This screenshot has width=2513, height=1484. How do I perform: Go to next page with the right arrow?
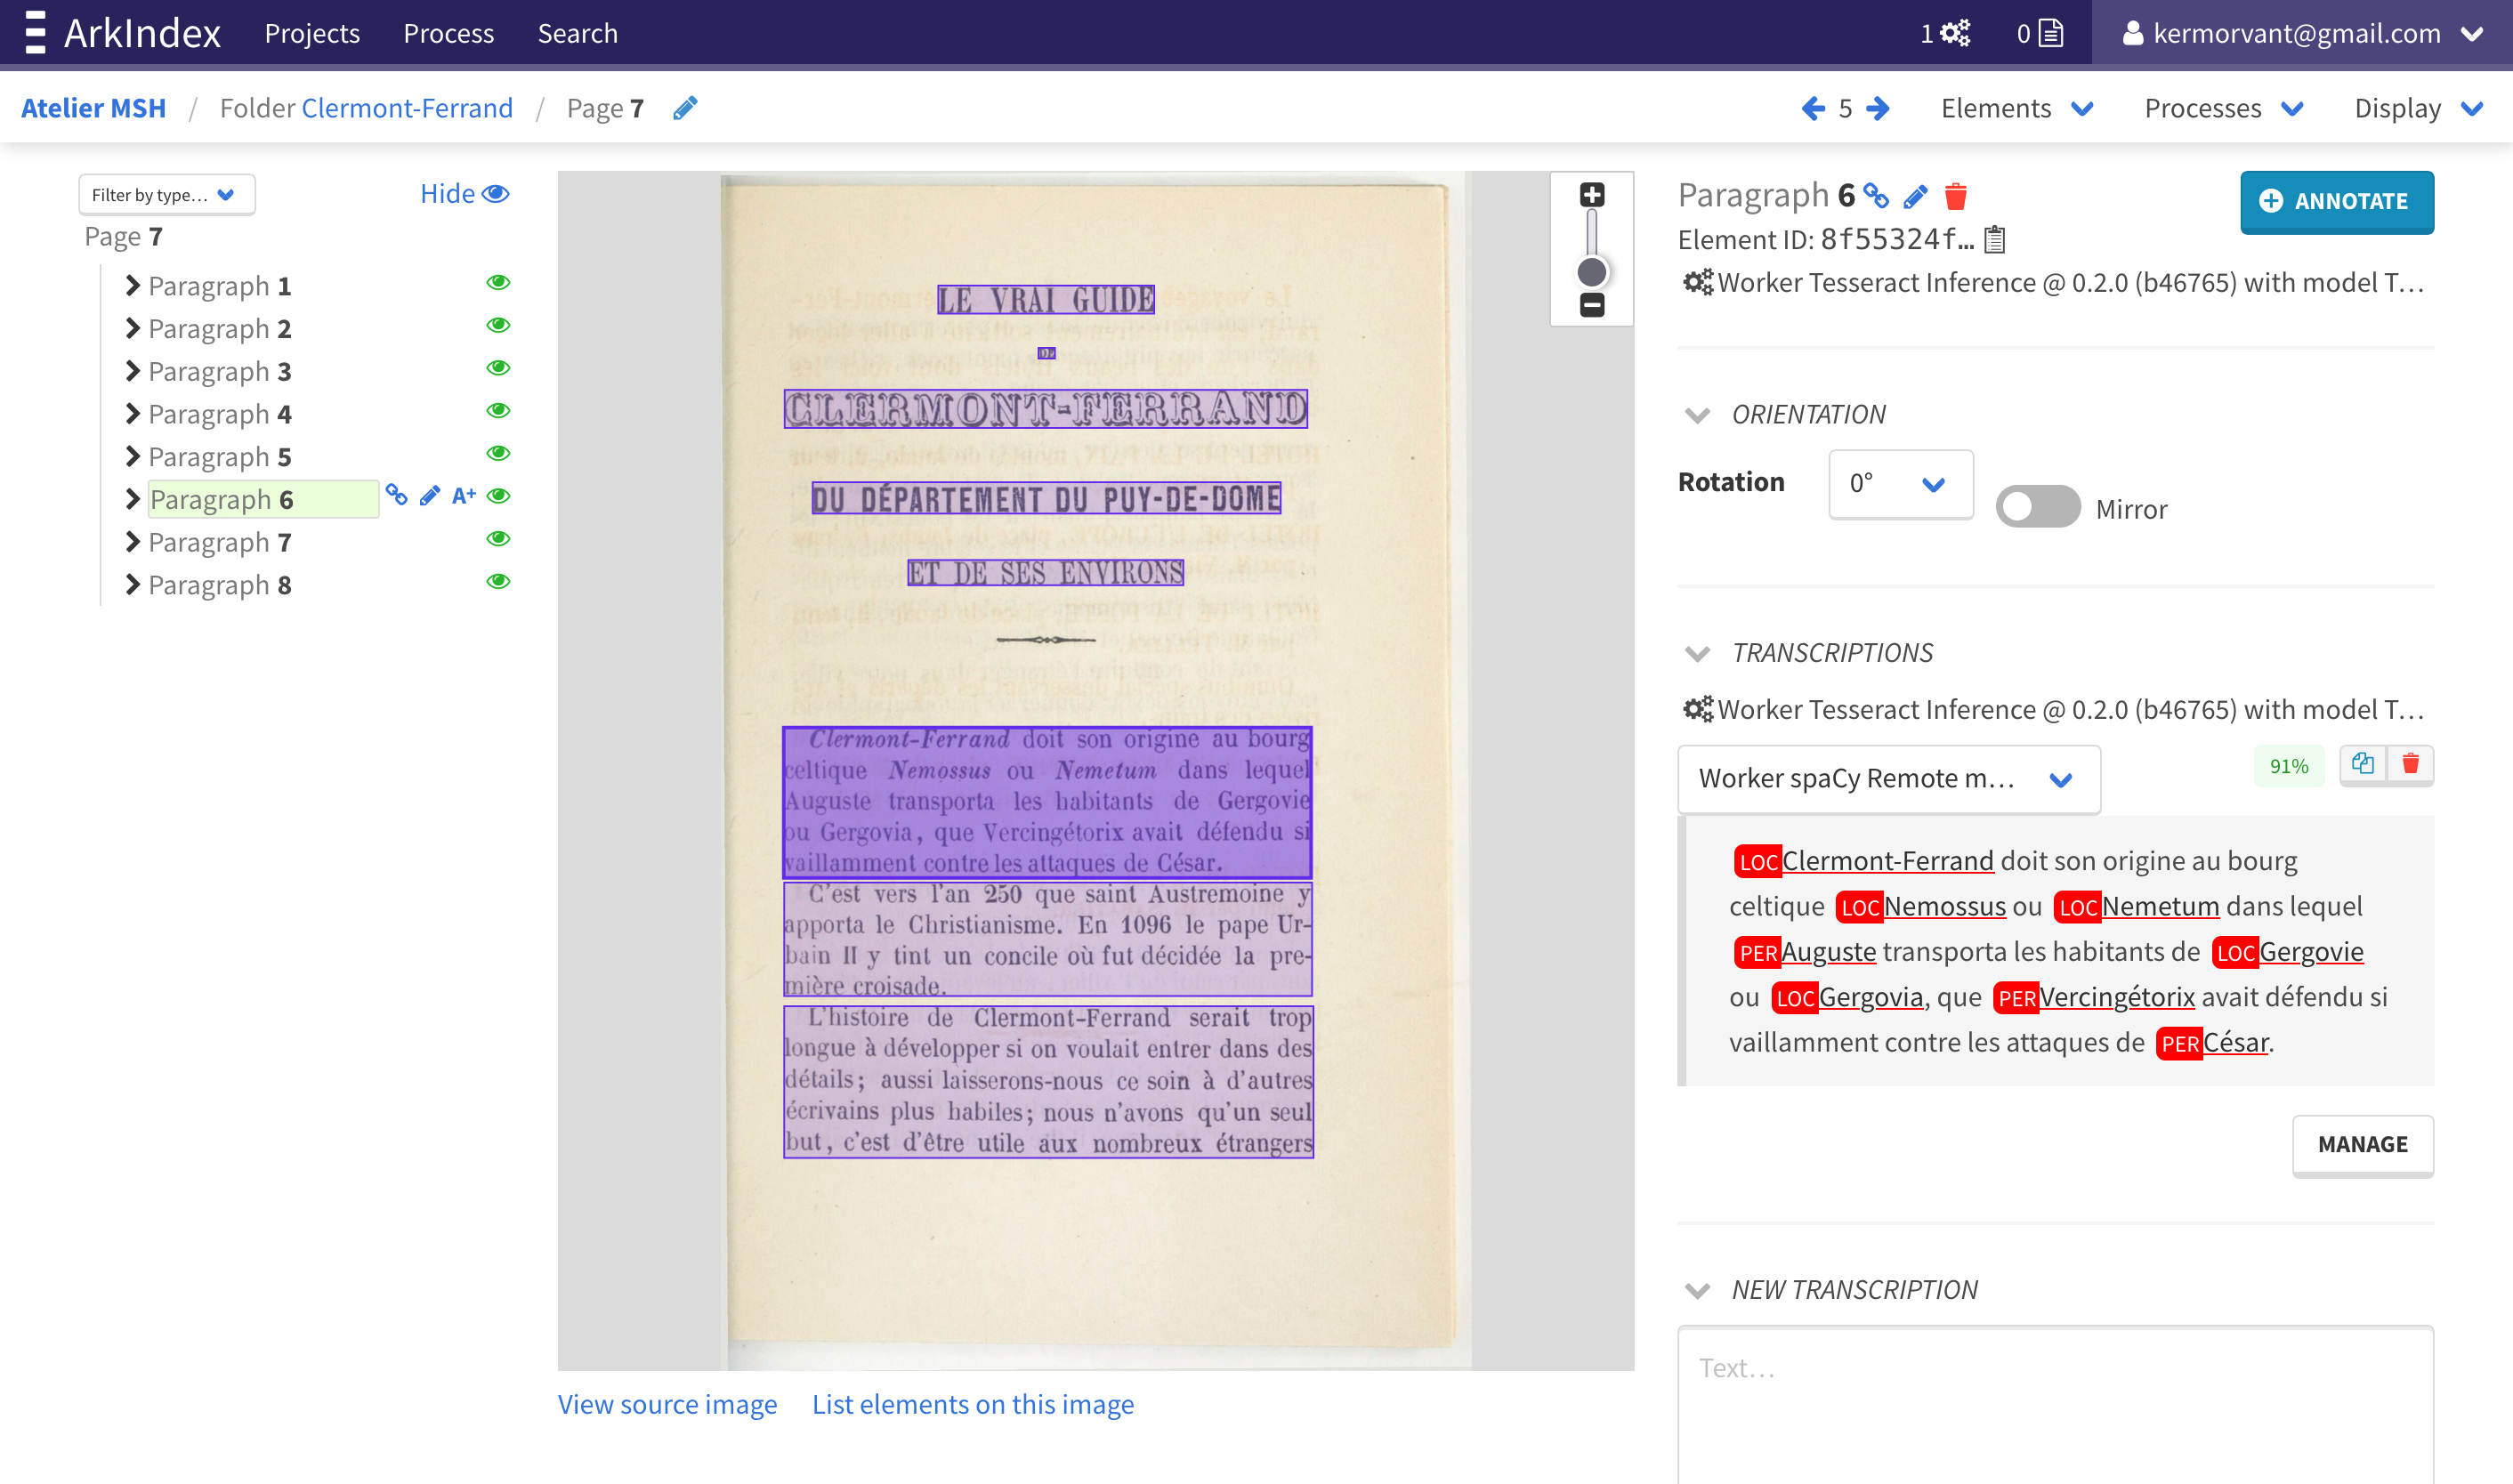(x=1879, y=108)
